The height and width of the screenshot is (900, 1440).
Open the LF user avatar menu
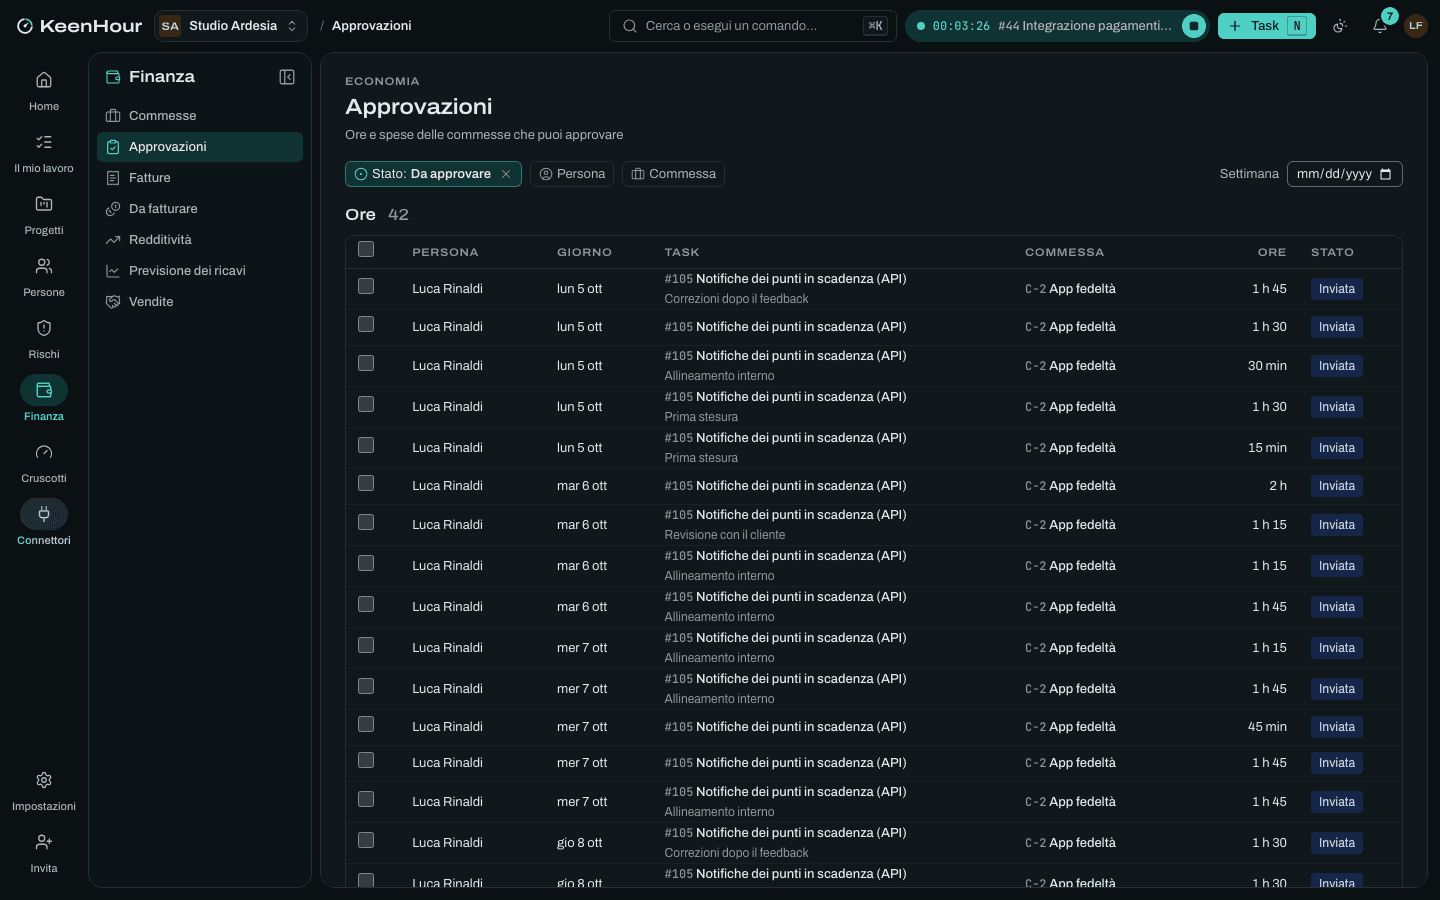(1415, 26)
